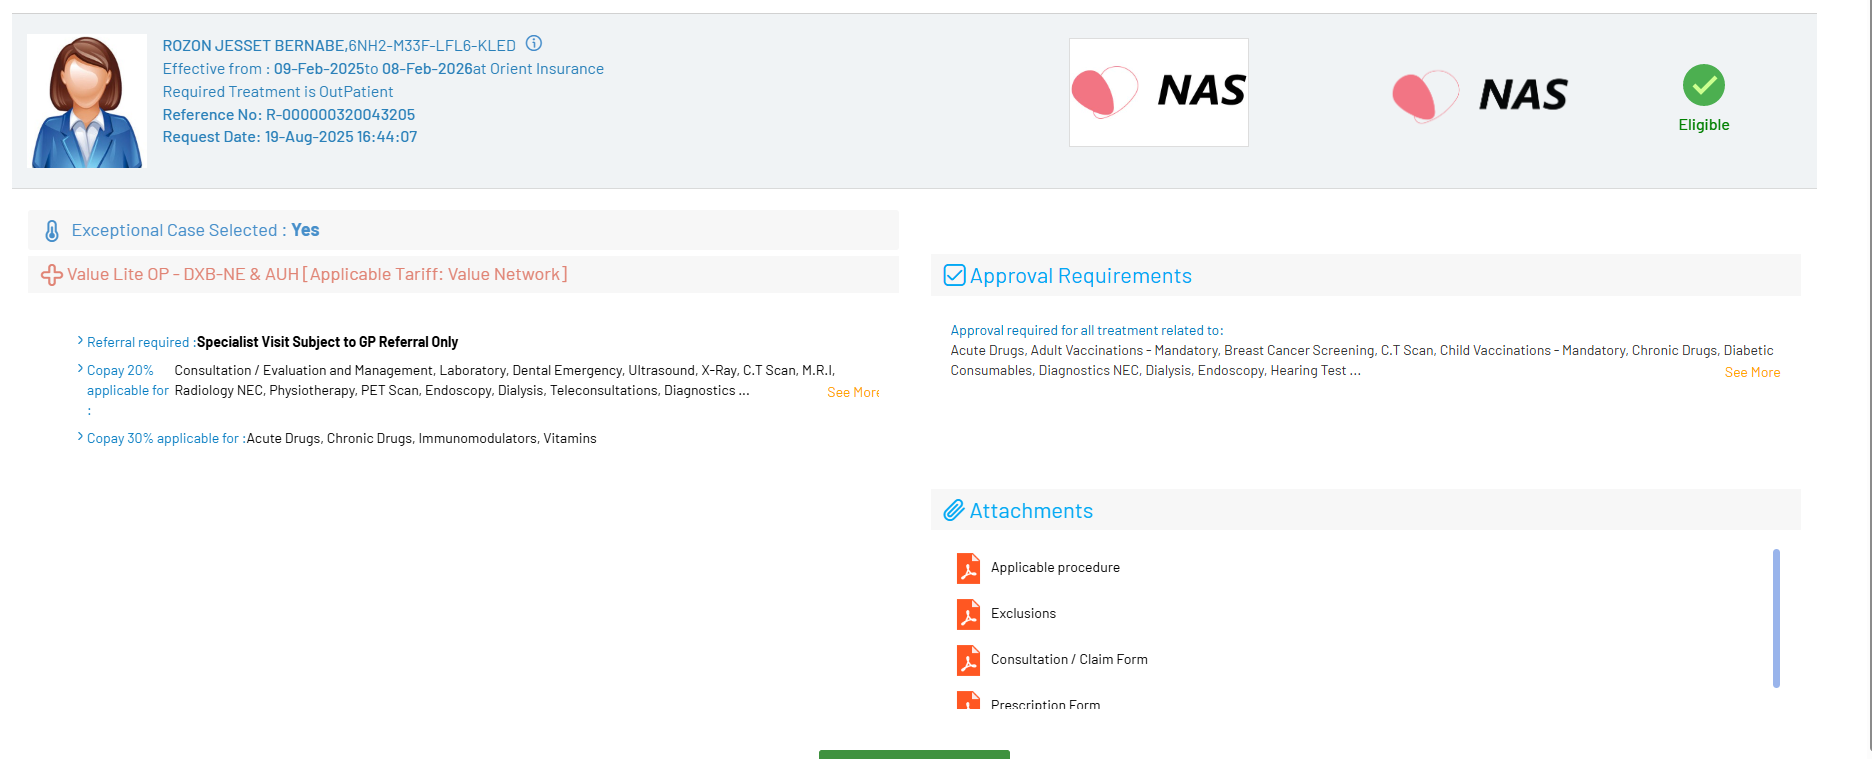The image size is (1872, 759).
Task: Click the Approval Requirements check icon
Action: pyautogui.click(x=955, y=275)
